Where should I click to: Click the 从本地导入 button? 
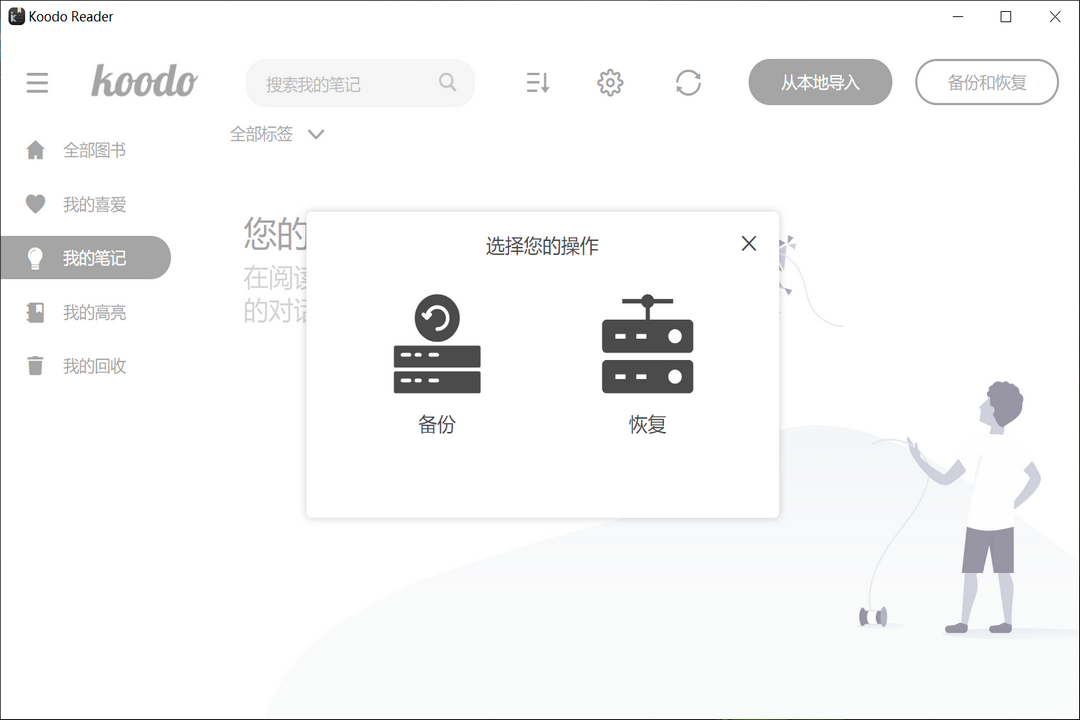click(x=820, y=82)
